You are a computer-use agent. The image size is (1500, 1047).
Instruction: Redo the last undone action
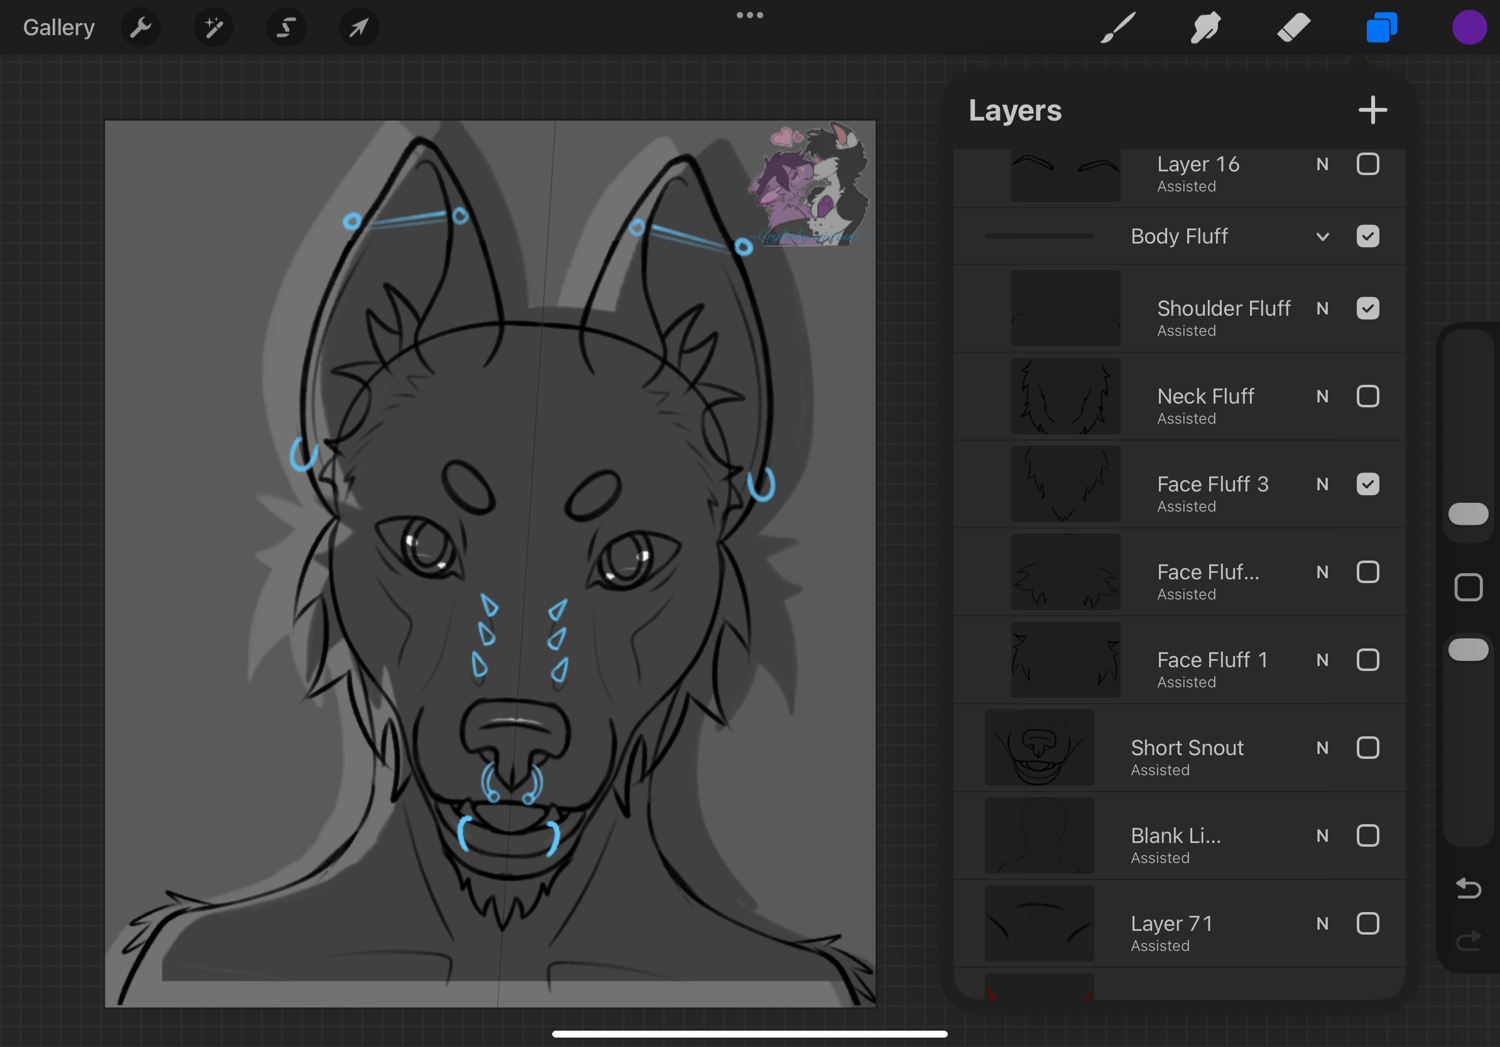(1468, 941)
